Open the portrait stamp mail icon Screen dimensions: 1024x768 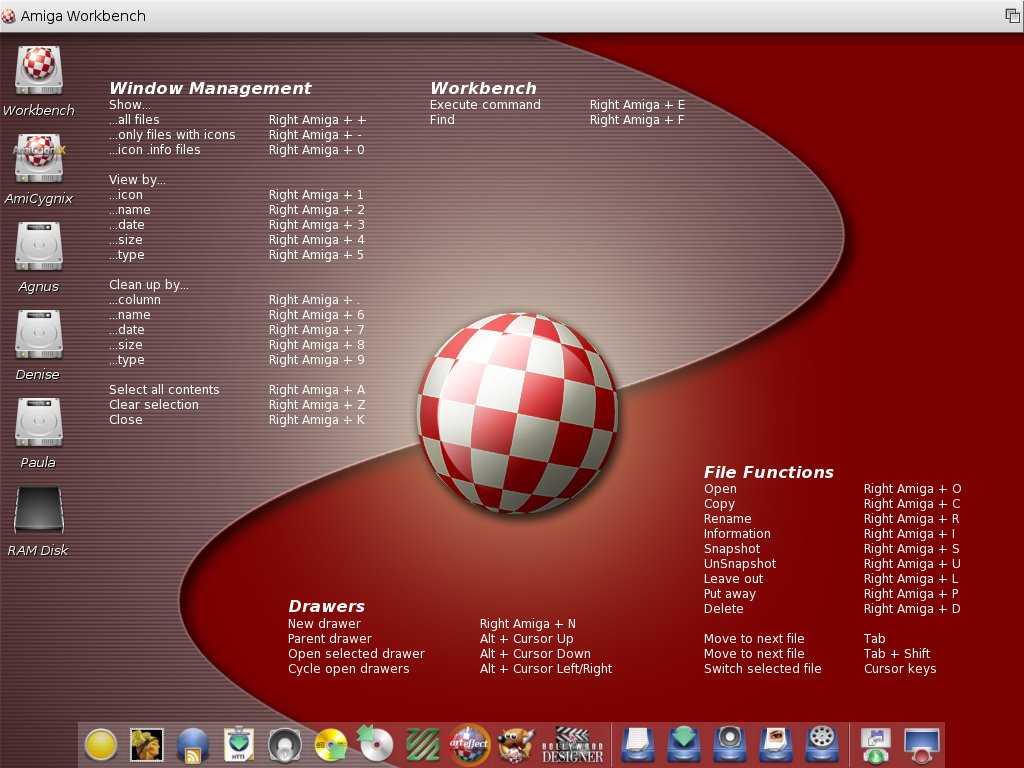(147, 745)
